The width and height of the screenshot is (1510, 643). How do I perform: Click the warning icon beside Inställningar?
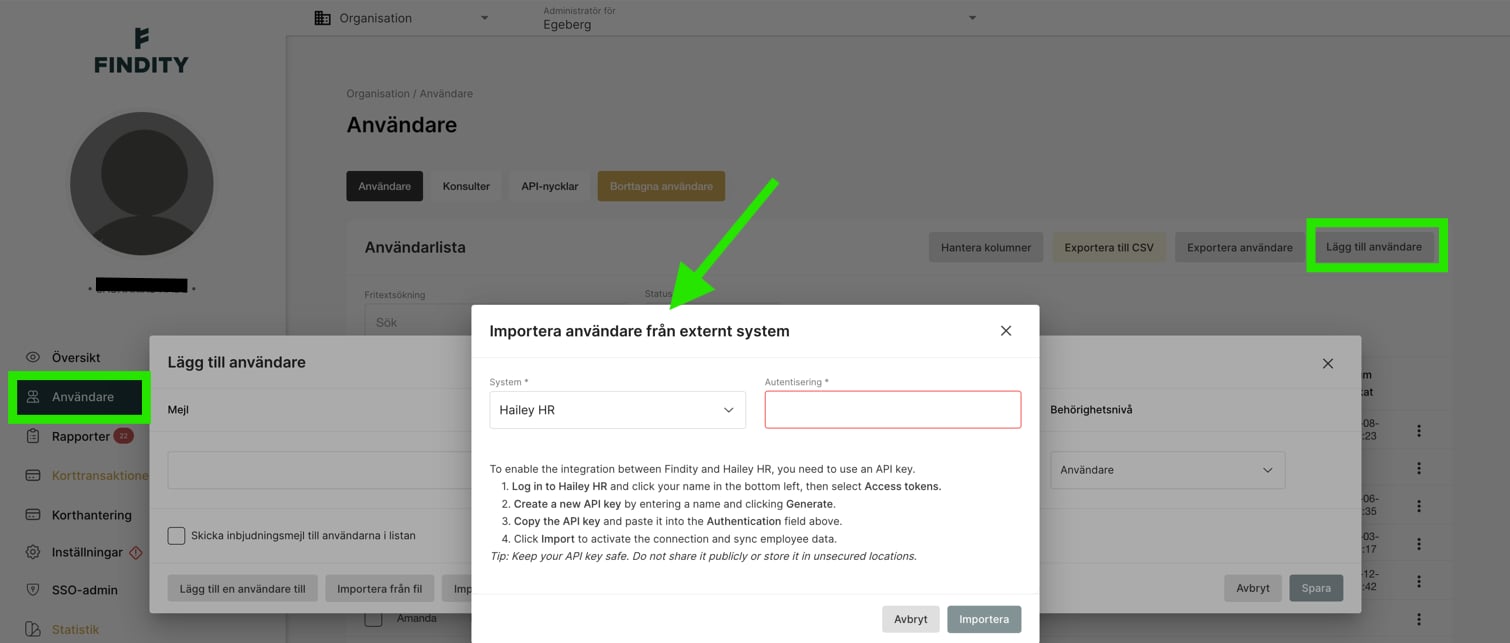tap(136, 552)
